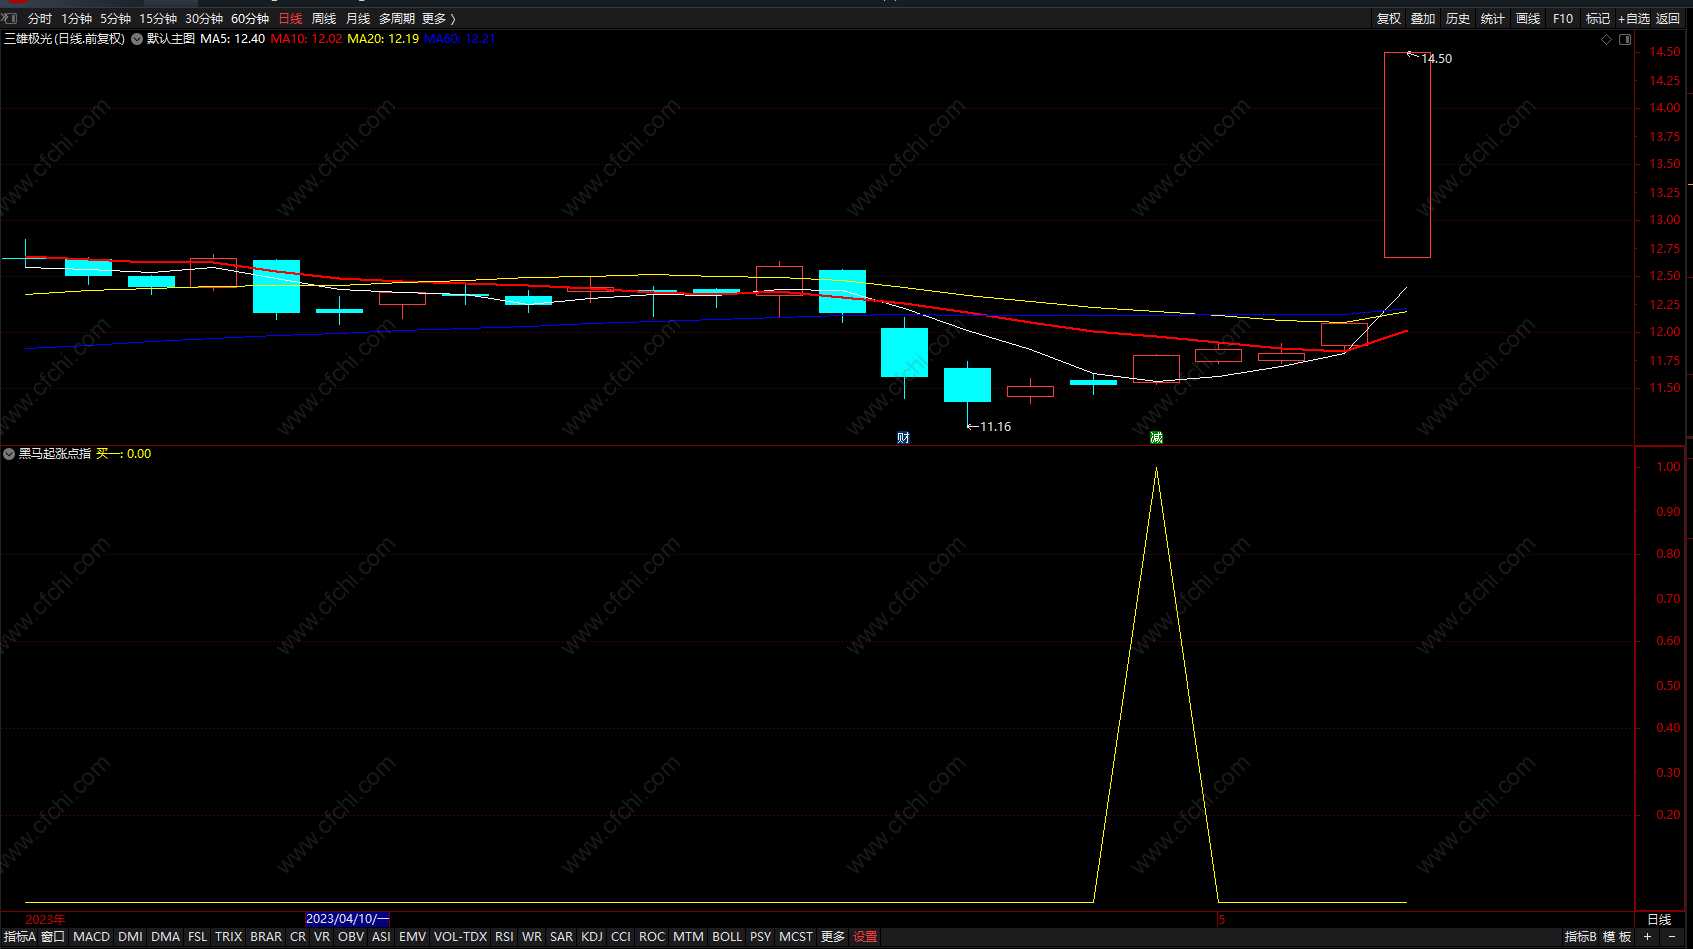Click the 叠加 overlay button
Image resolution: width=1693 pixels, height=949 pixels.
(1423, 19)
